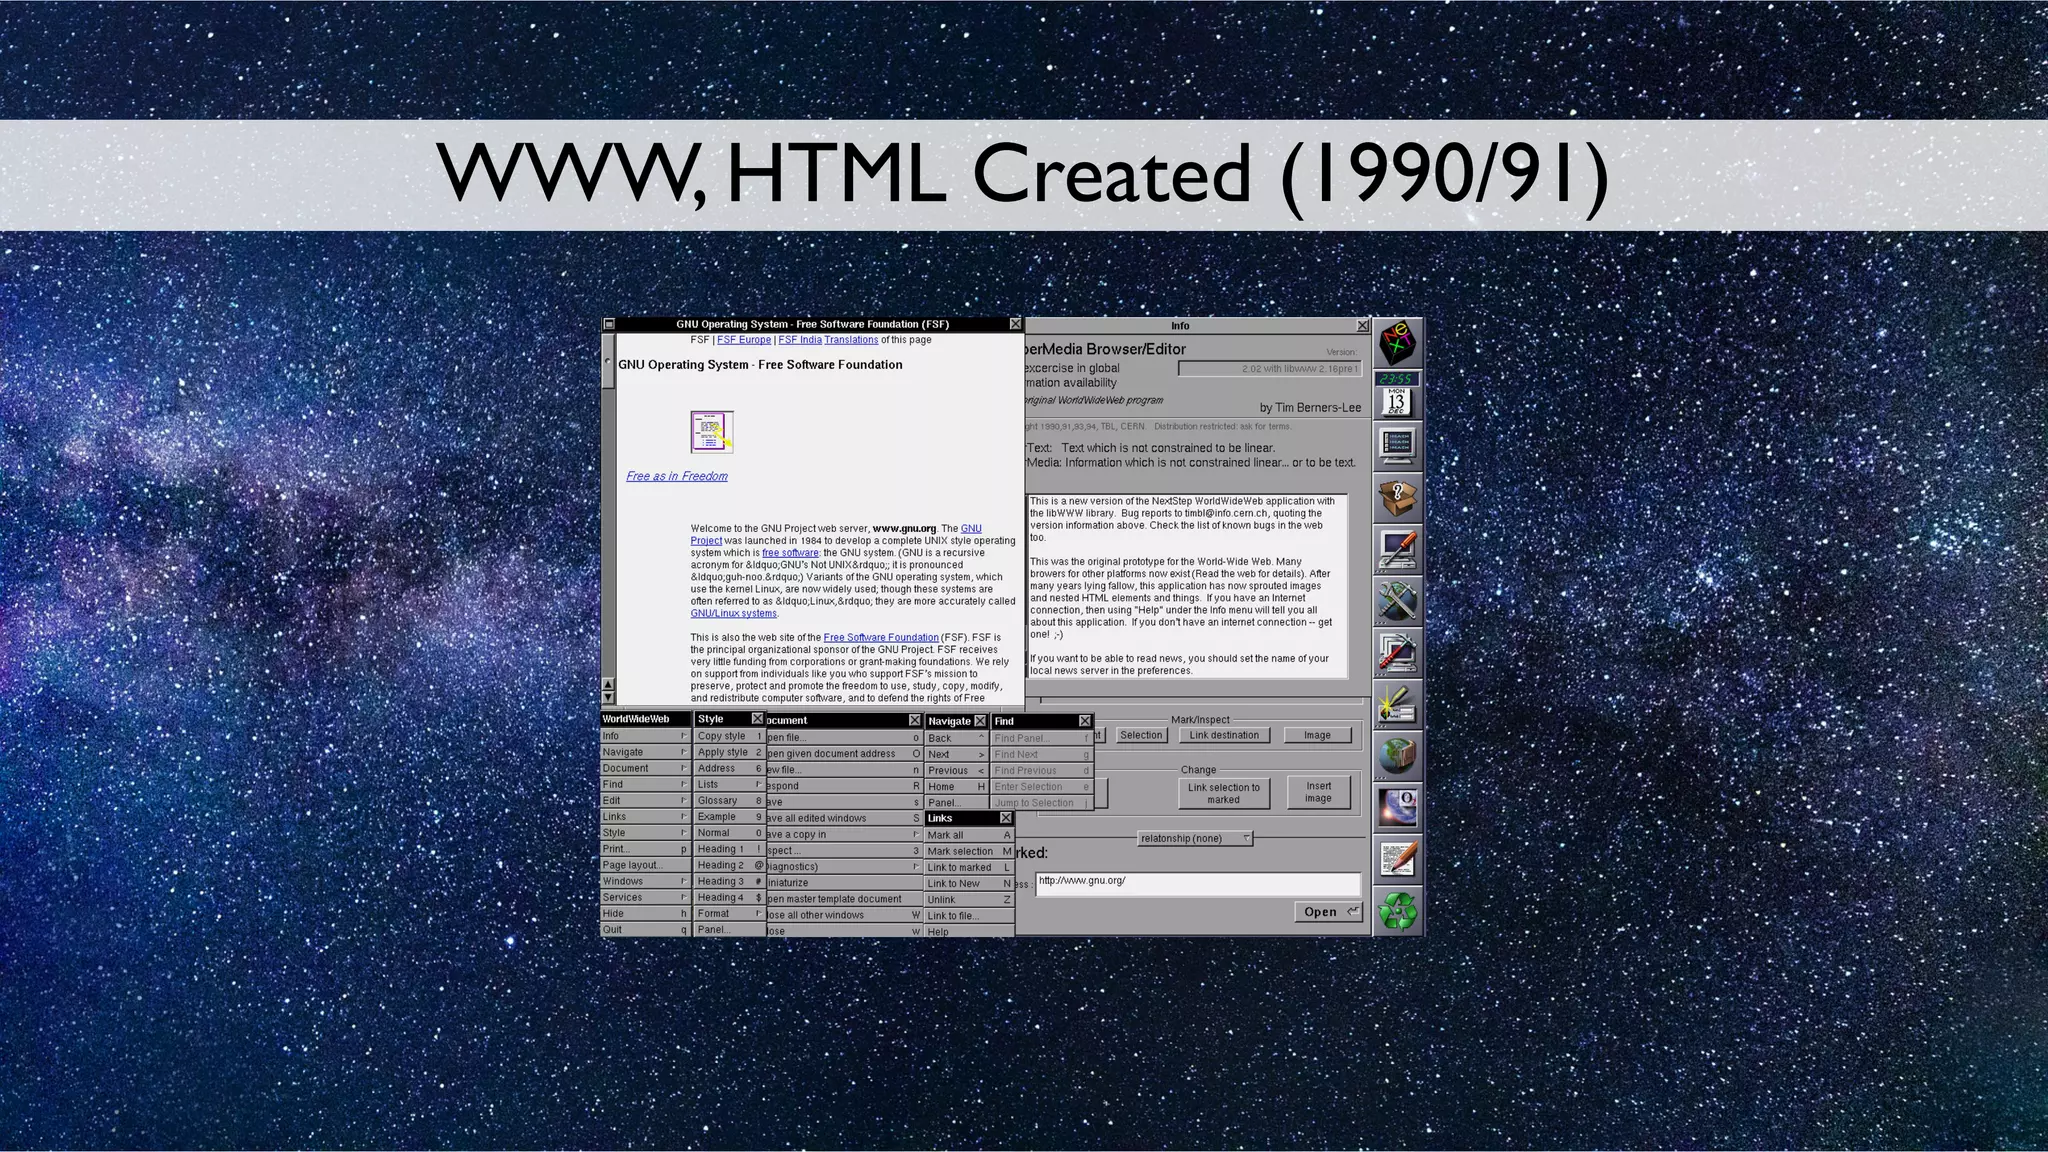Open the Free Software Foundation link in the page text
This screenshot has height=1152, width=2048.
[x=881, y=637]
